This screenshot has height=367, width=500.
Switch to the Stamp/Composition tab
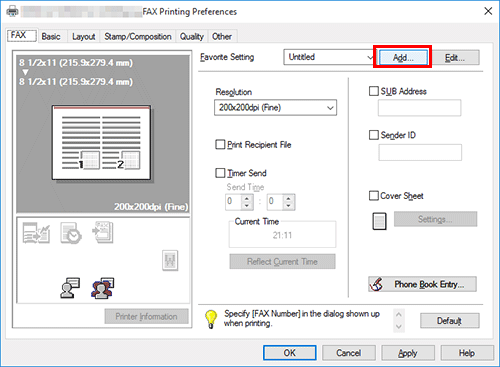[138, 36]
